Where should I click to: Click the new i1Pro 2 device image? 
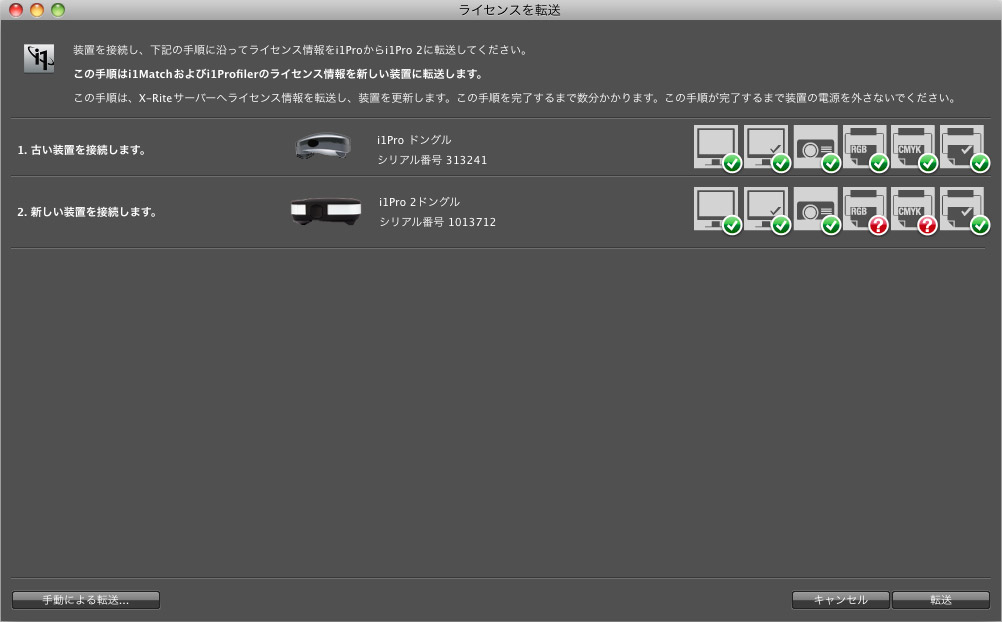[x=326, y=211]
